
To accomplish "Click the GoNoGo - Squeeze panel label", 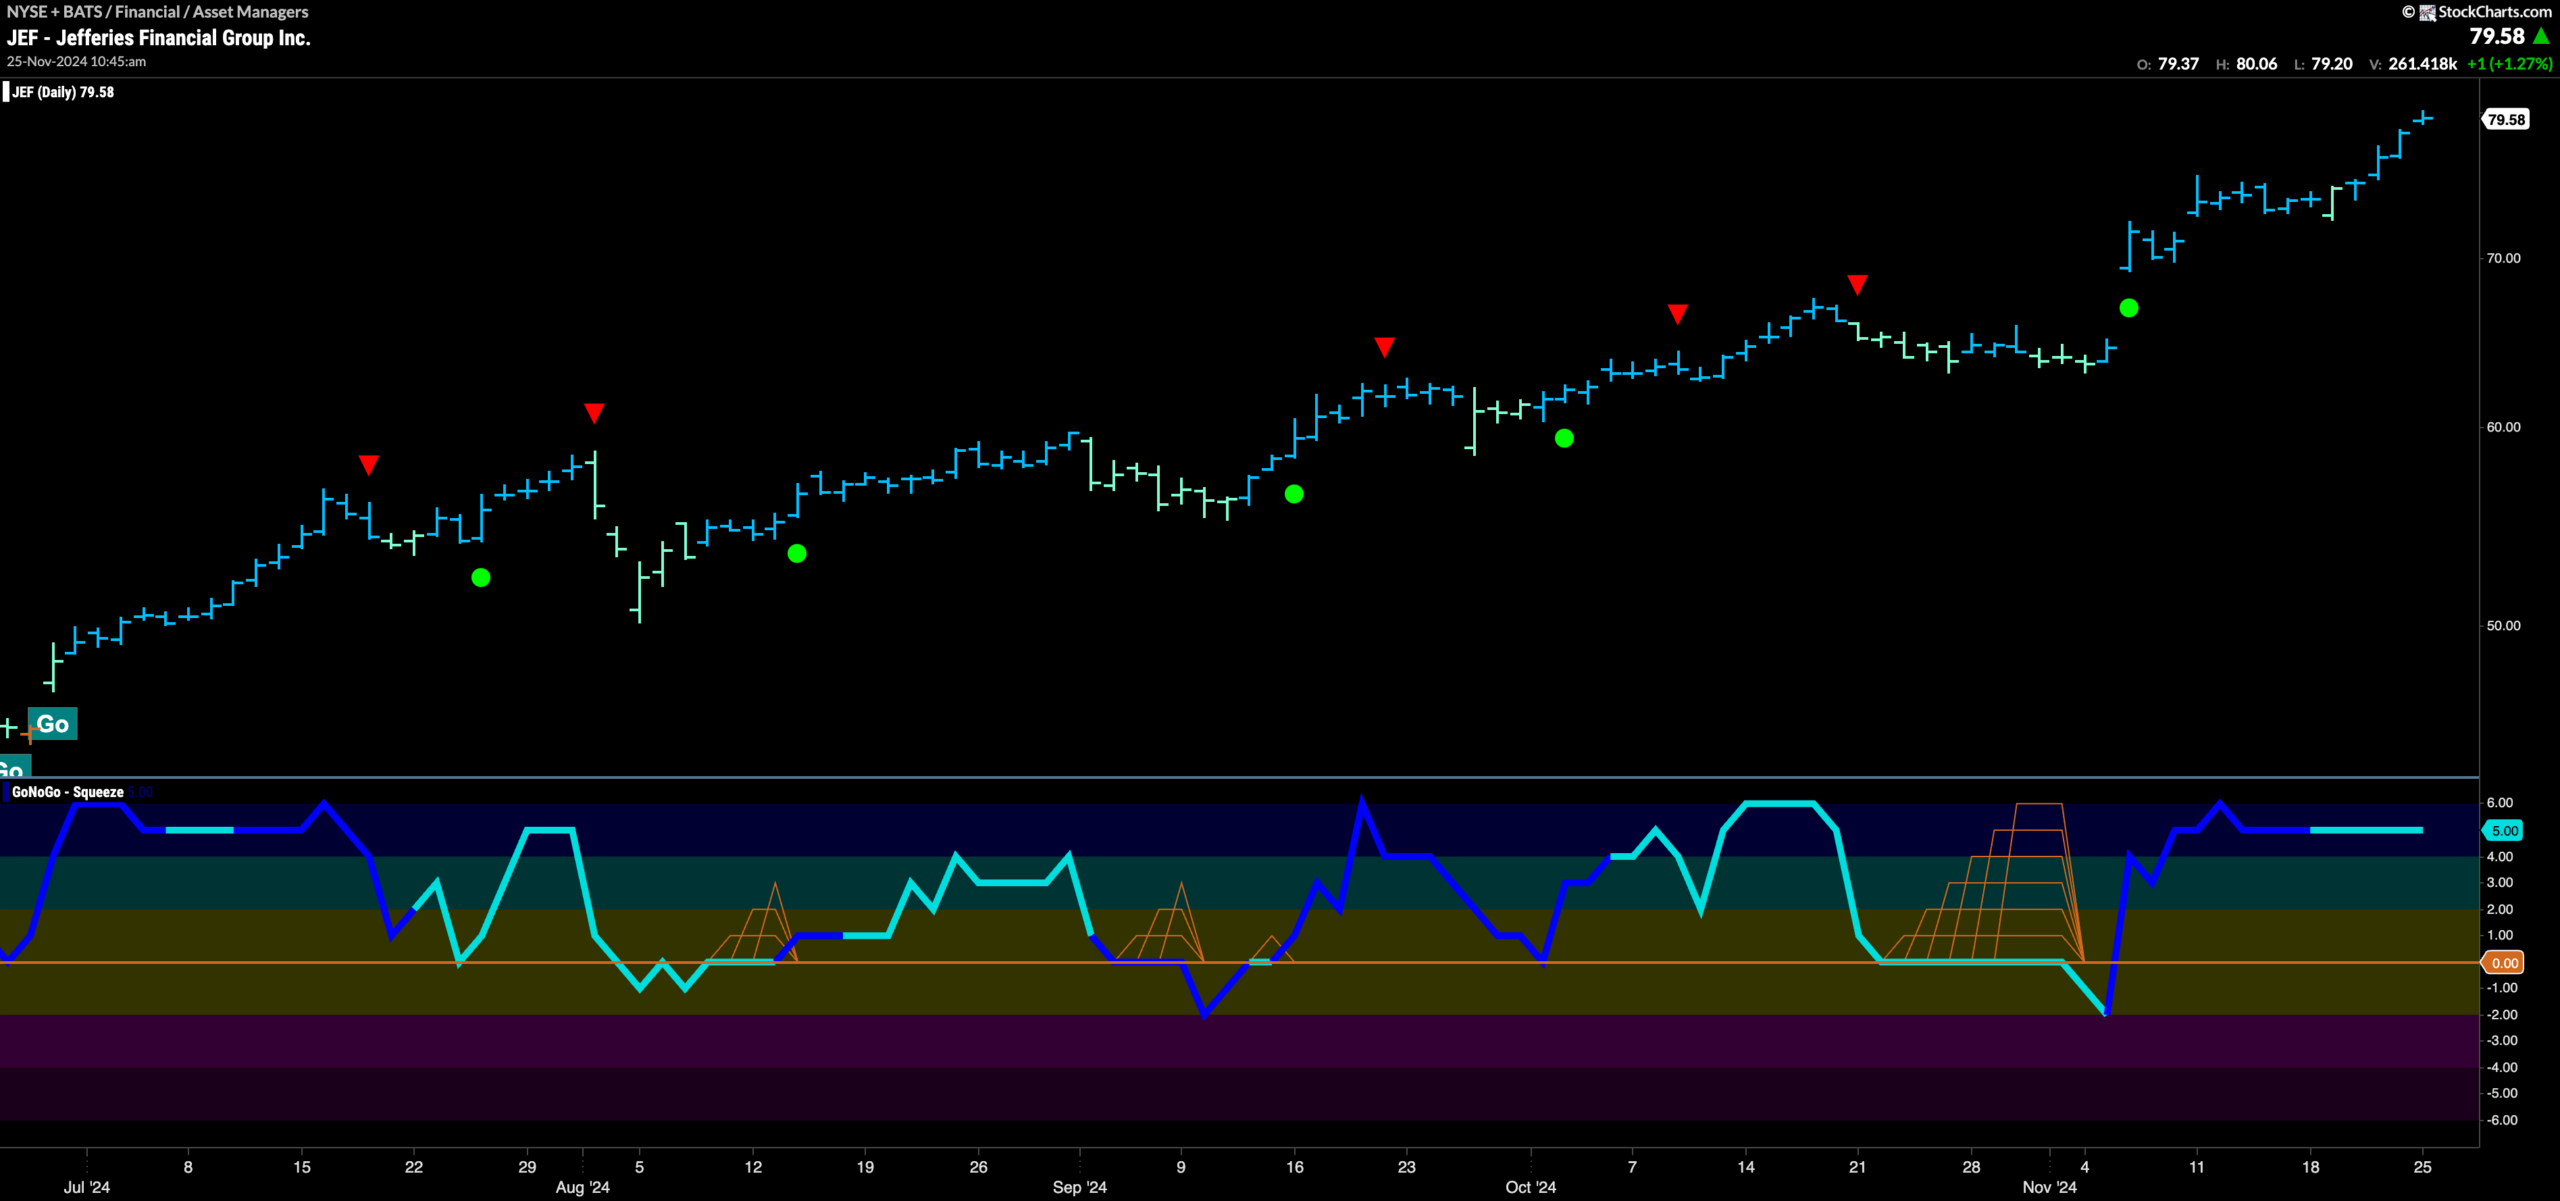I will [68, 792].
